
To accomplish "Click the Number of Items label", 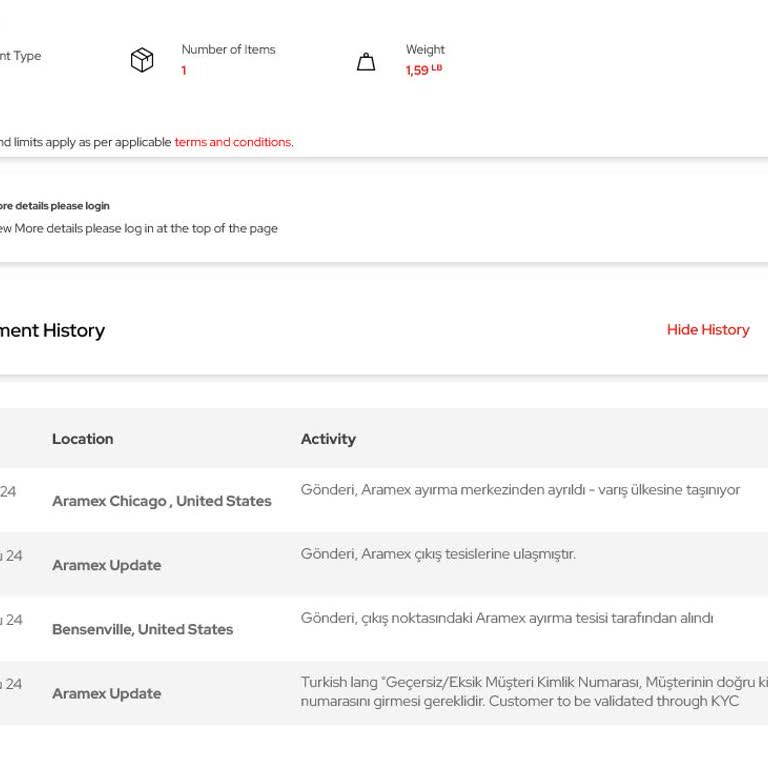I will pyautogui.click(x=228, y=49).
